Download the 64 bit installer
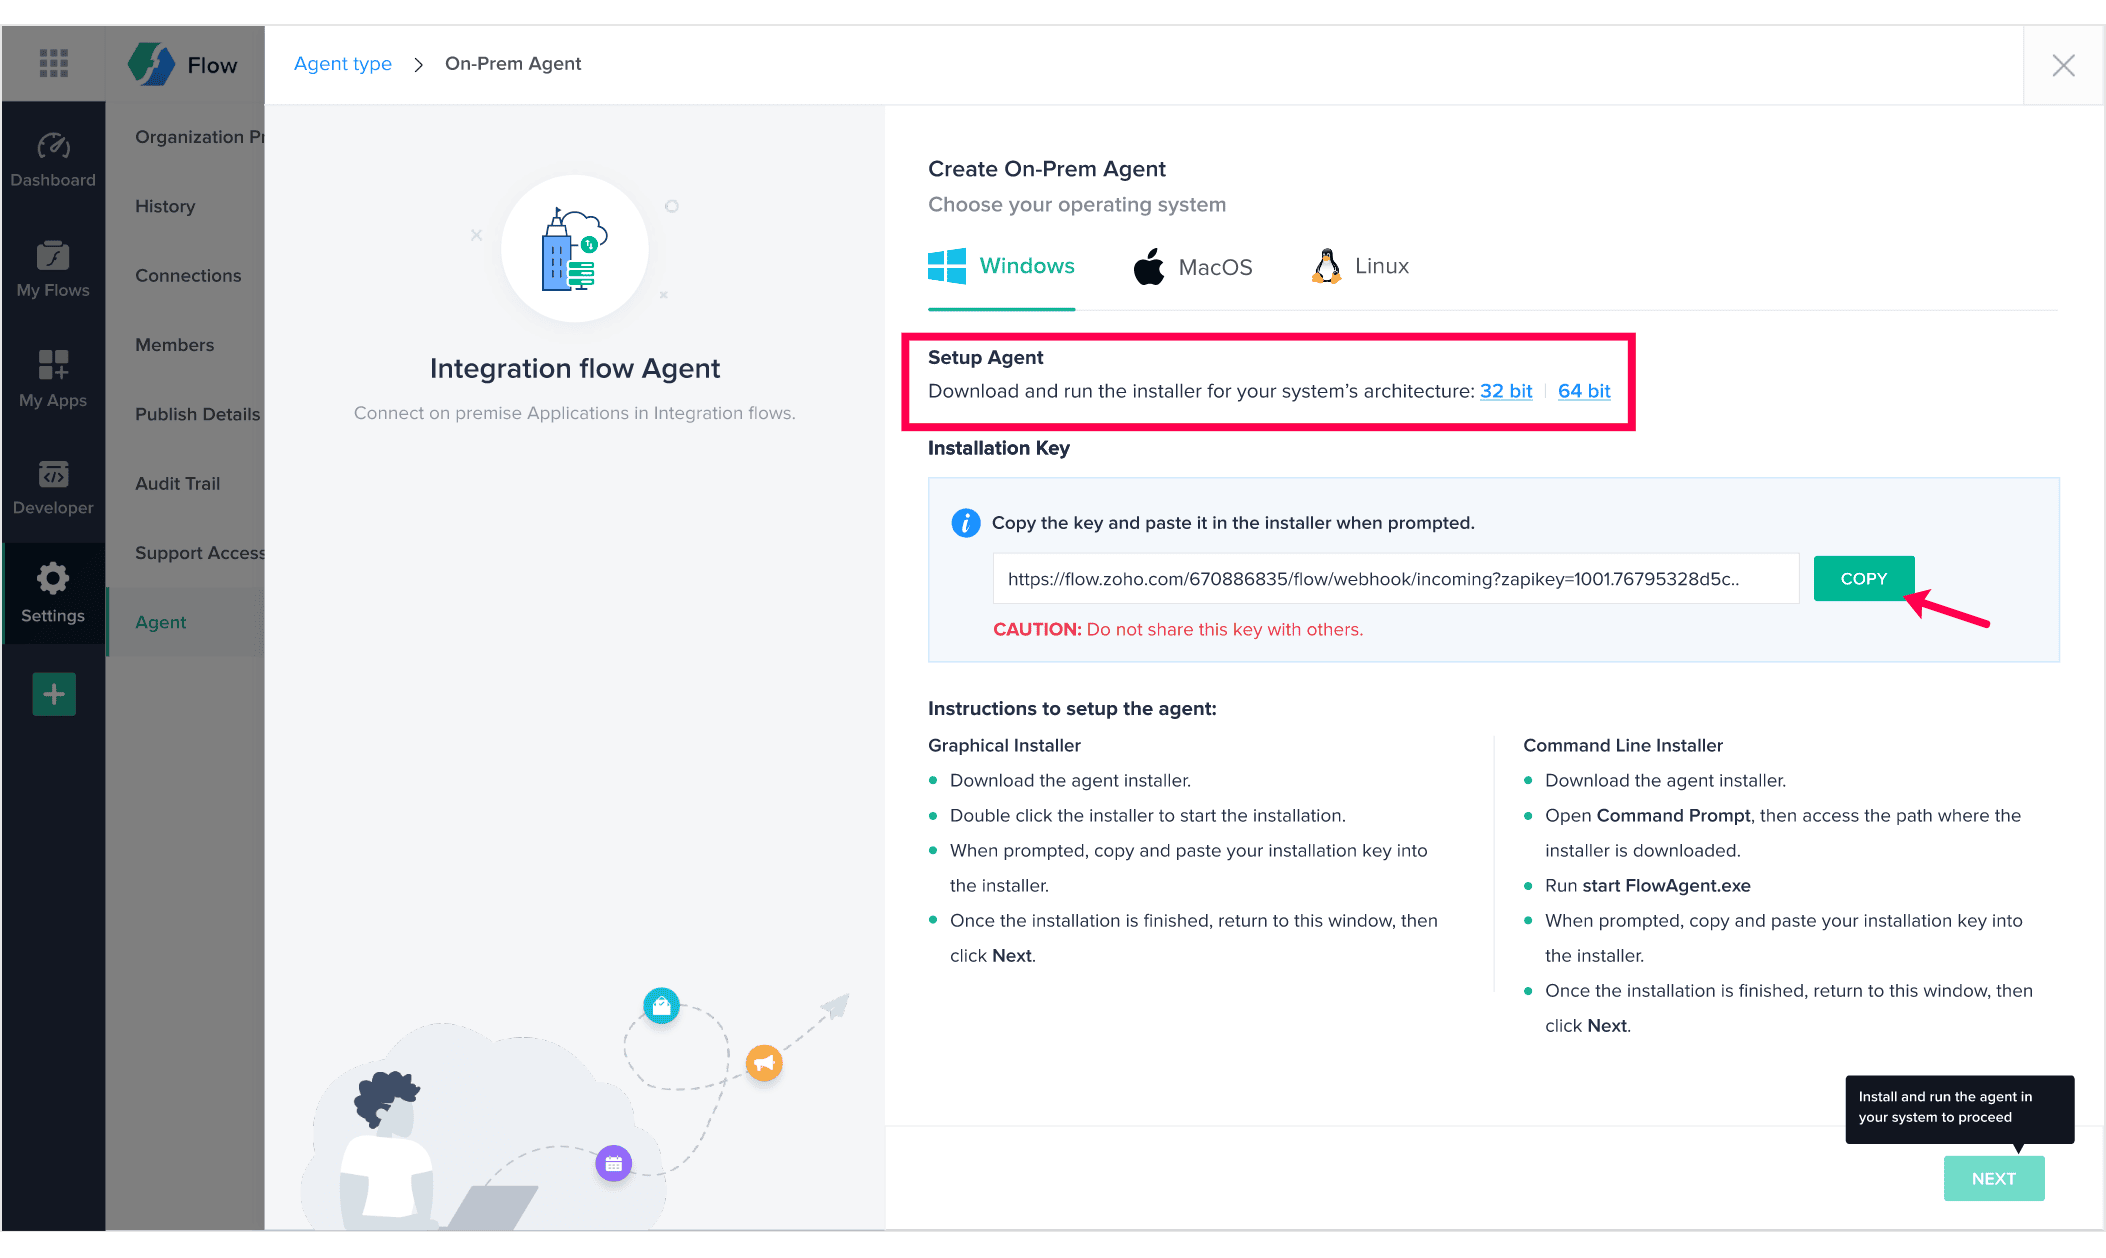This screenshot has height=1258, width=2106. click(x=1583, y=391)
